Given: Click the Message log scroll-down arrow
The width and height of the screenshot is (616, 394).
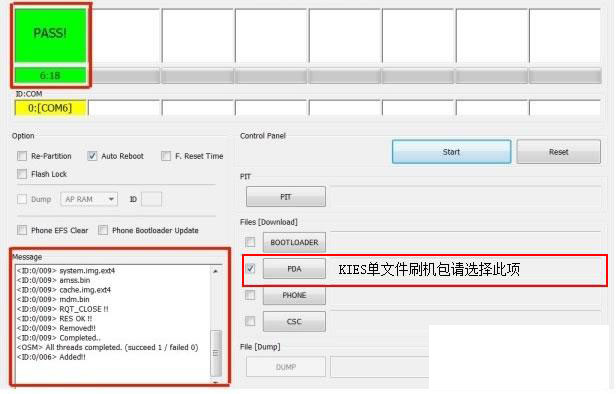Looking at the screenshot, I should [216, 381].
